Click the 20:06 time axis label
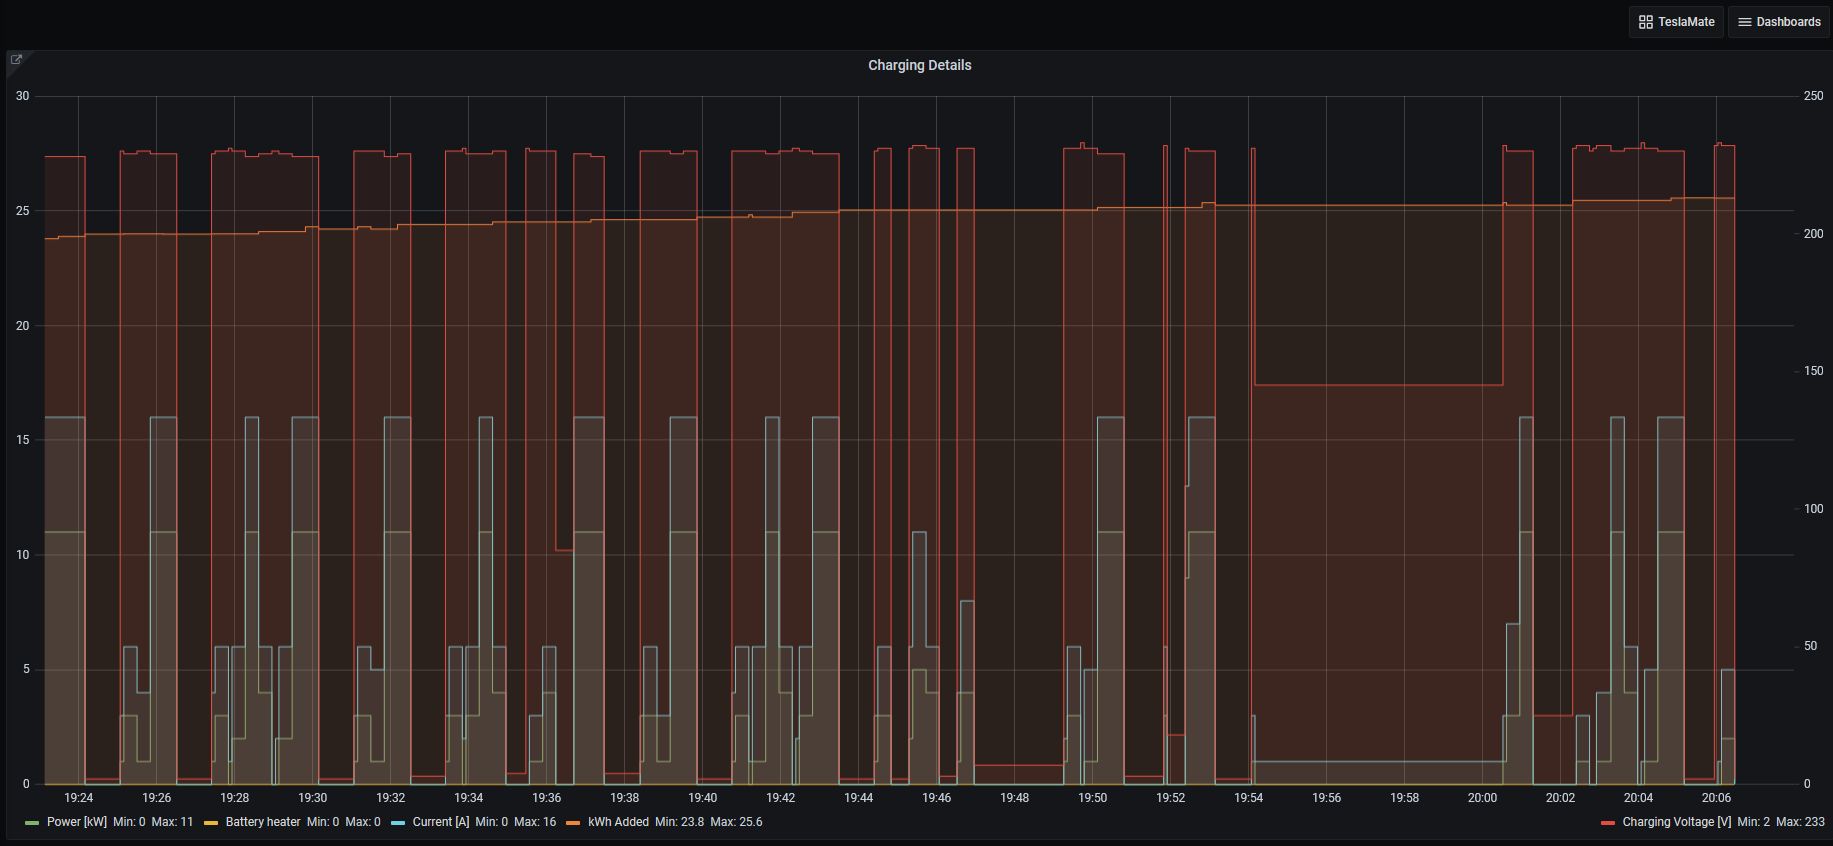The height and width of the screenshot is (846, 1833). [x=1716, y=798]
